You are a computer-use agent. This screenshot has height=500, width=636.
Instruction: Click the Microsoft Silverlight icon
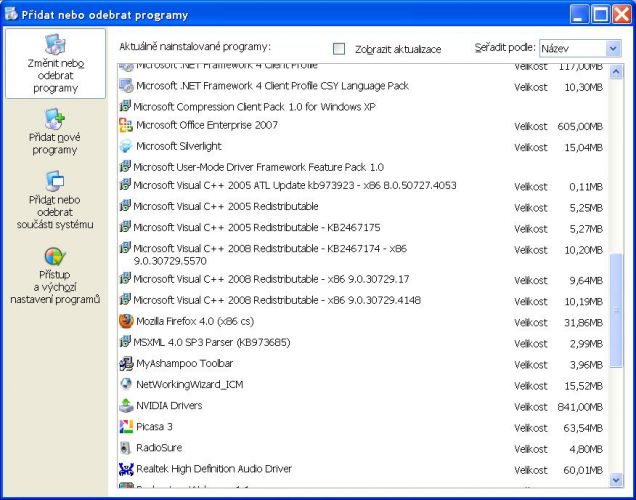pyautogui.click(x=126, y=146)
